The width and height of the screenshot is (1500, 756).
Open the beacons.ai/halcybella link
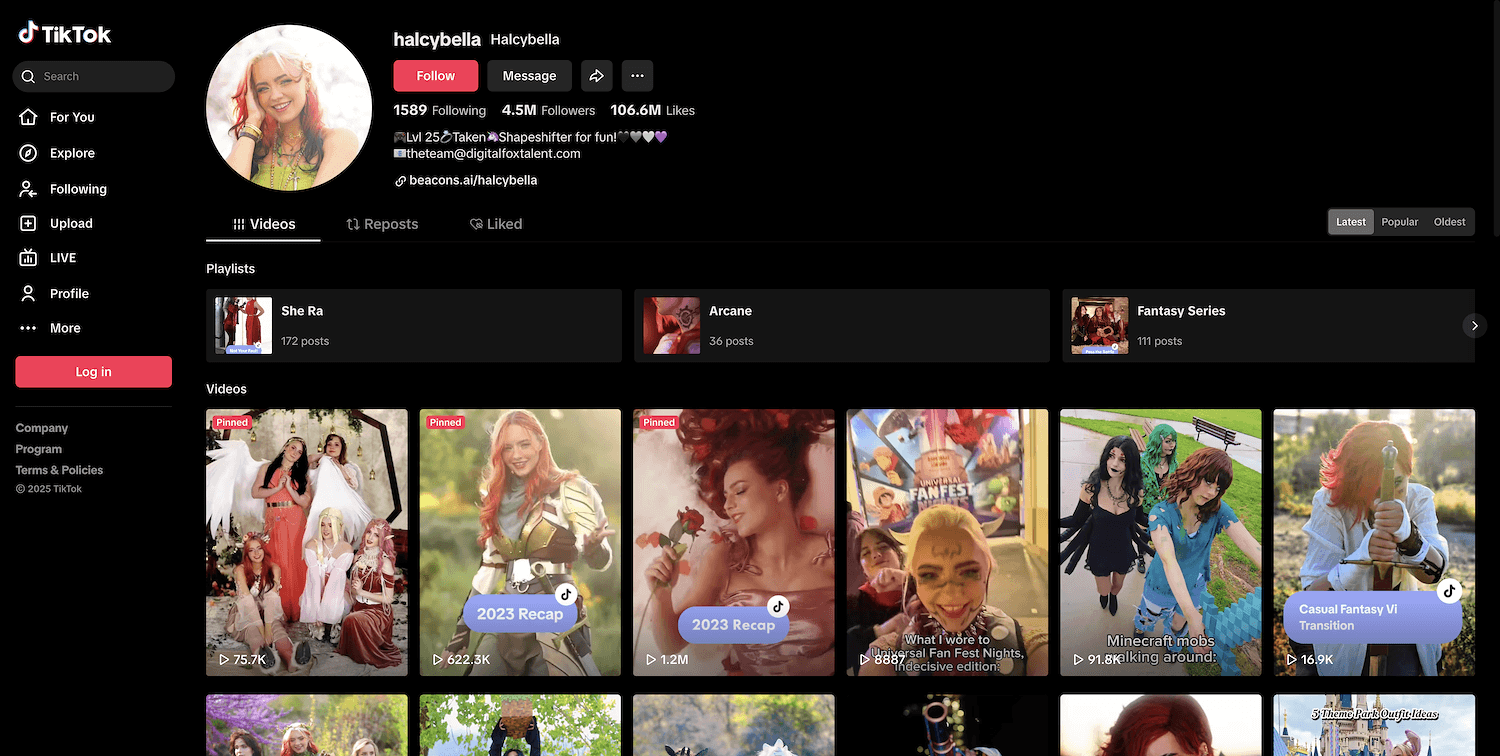[x=473, y=181]
